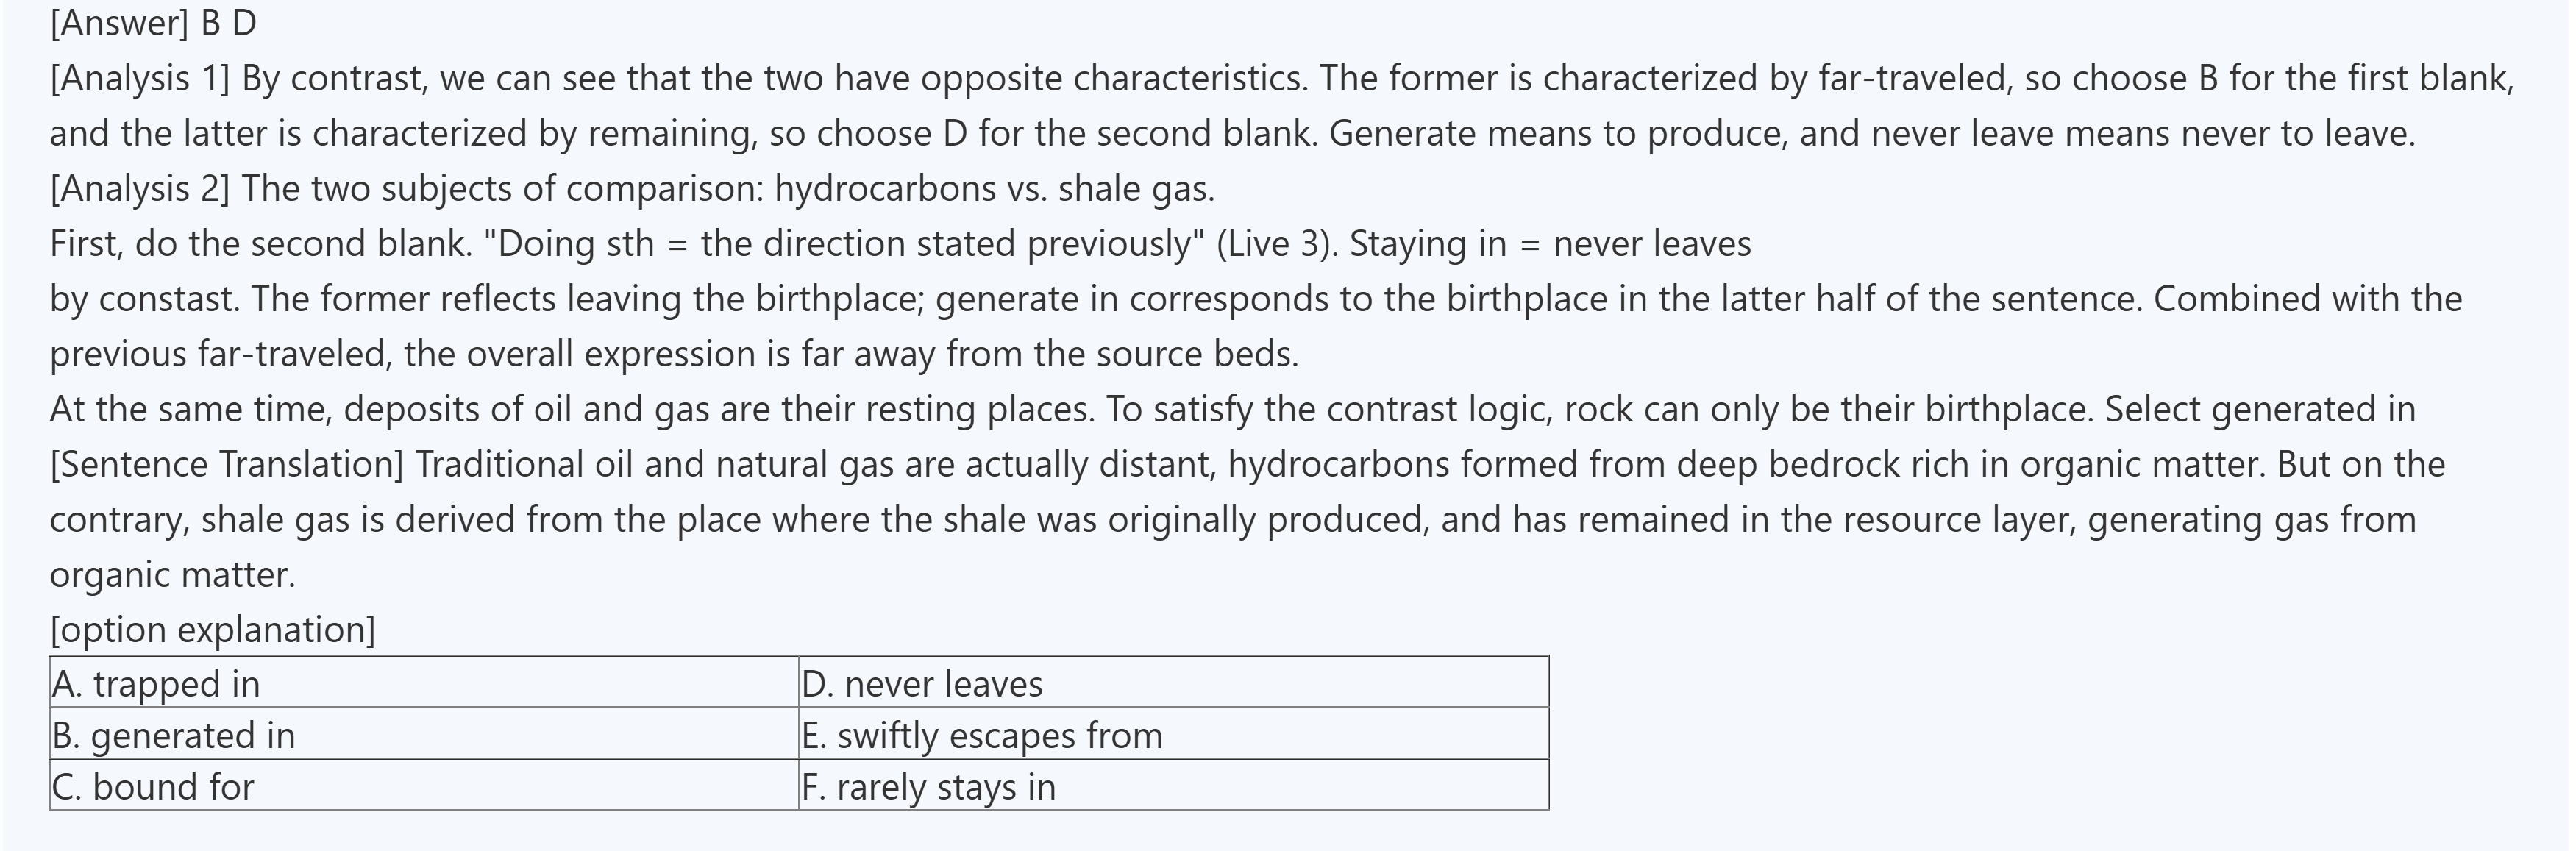Click the final standalone line "organic matter."
This screenshot has width=2576, height=851.
[x=172, y=574]
